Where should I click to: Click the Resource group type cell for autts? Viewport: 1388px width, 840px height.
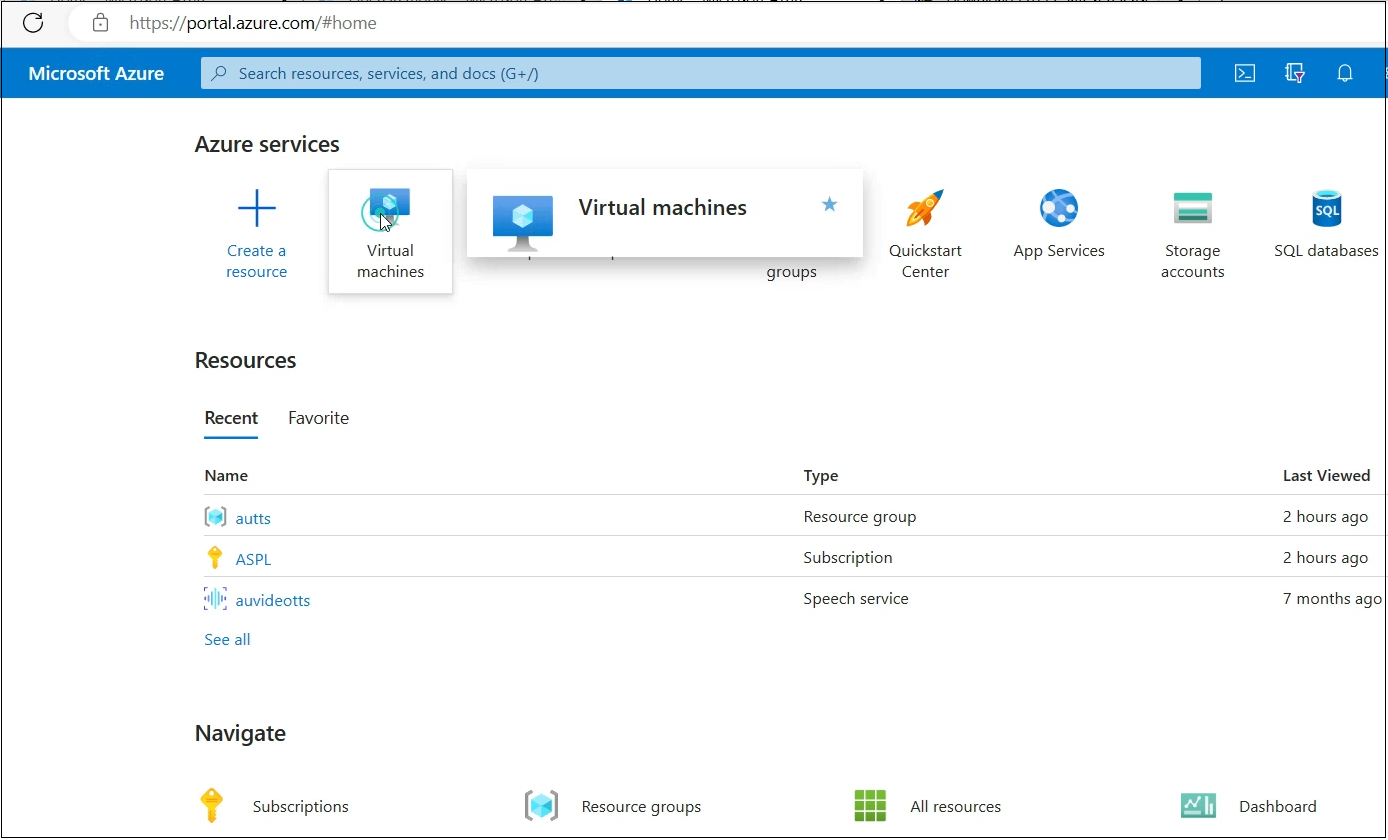coord(860,516)
